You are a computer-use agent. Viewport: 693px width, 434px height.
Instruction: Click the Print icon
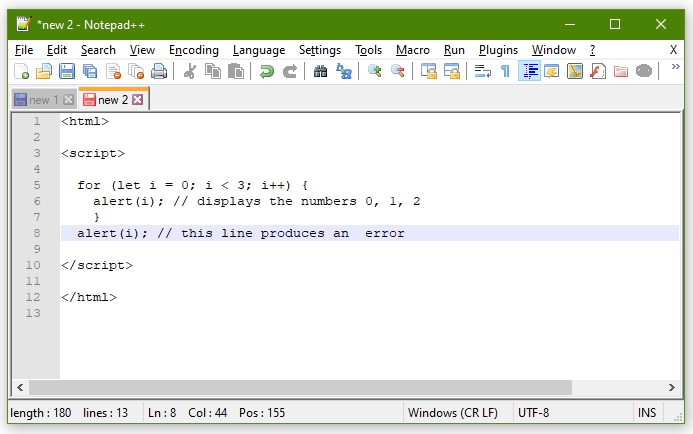click(x=159, y=72)
